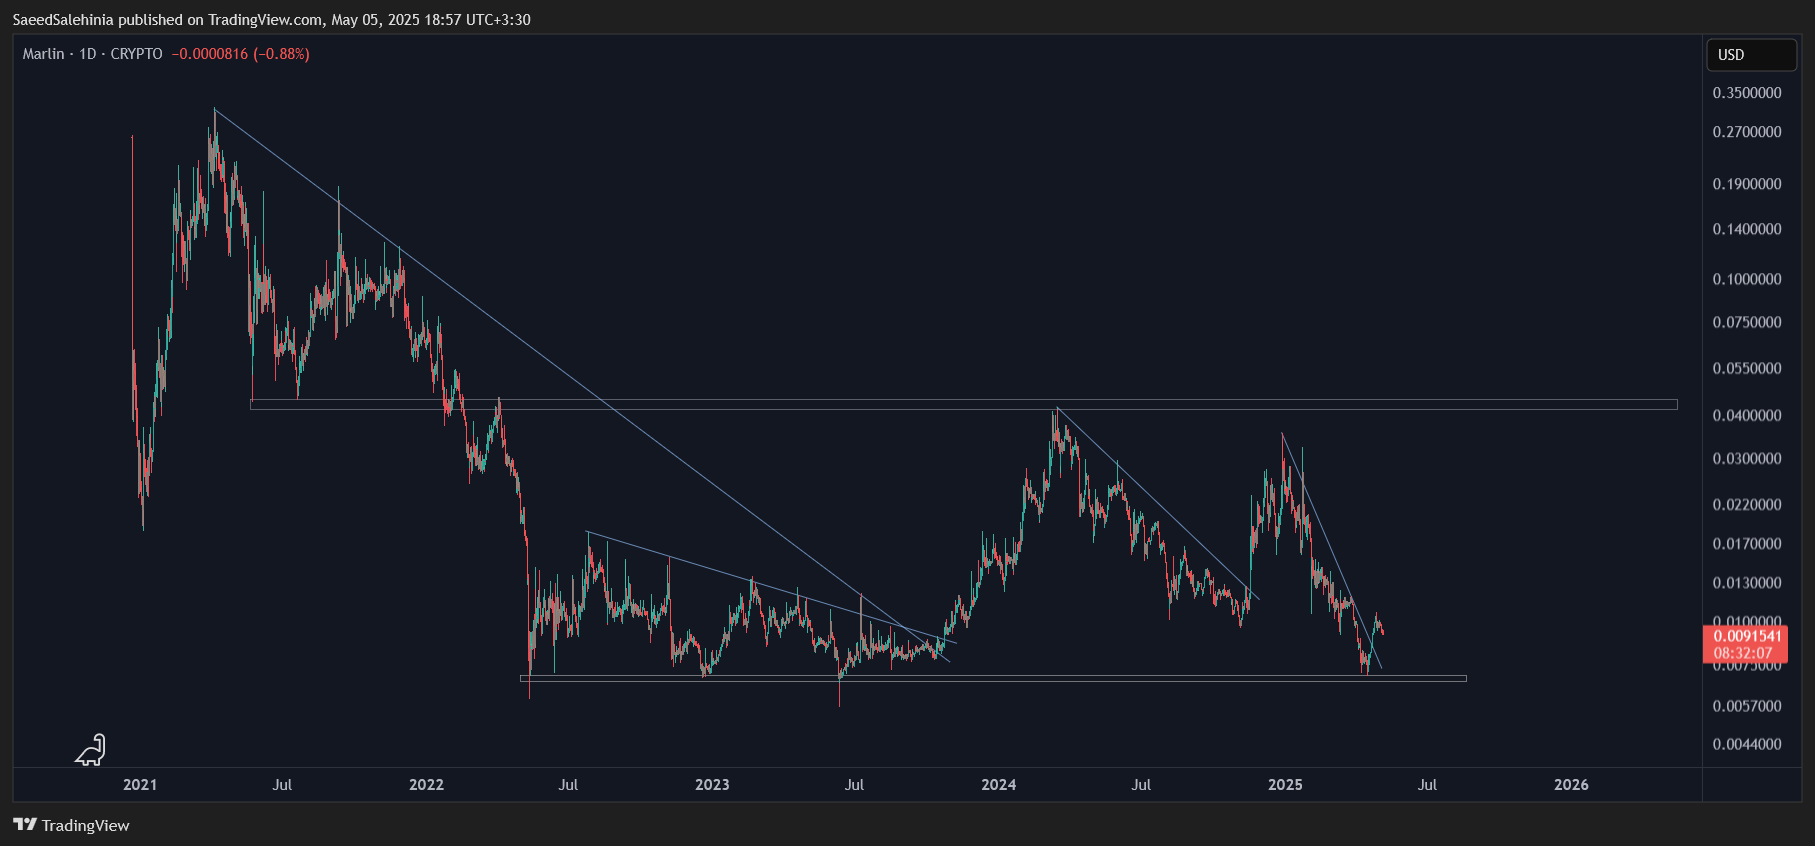Click the CRYPTO exchange label
This screenshot has width=1815, height=846.
coord(136,54)
